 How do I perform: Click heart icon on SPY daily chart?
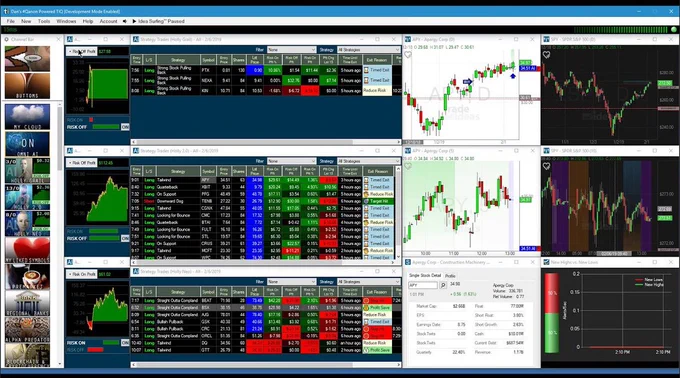point(546,55)
